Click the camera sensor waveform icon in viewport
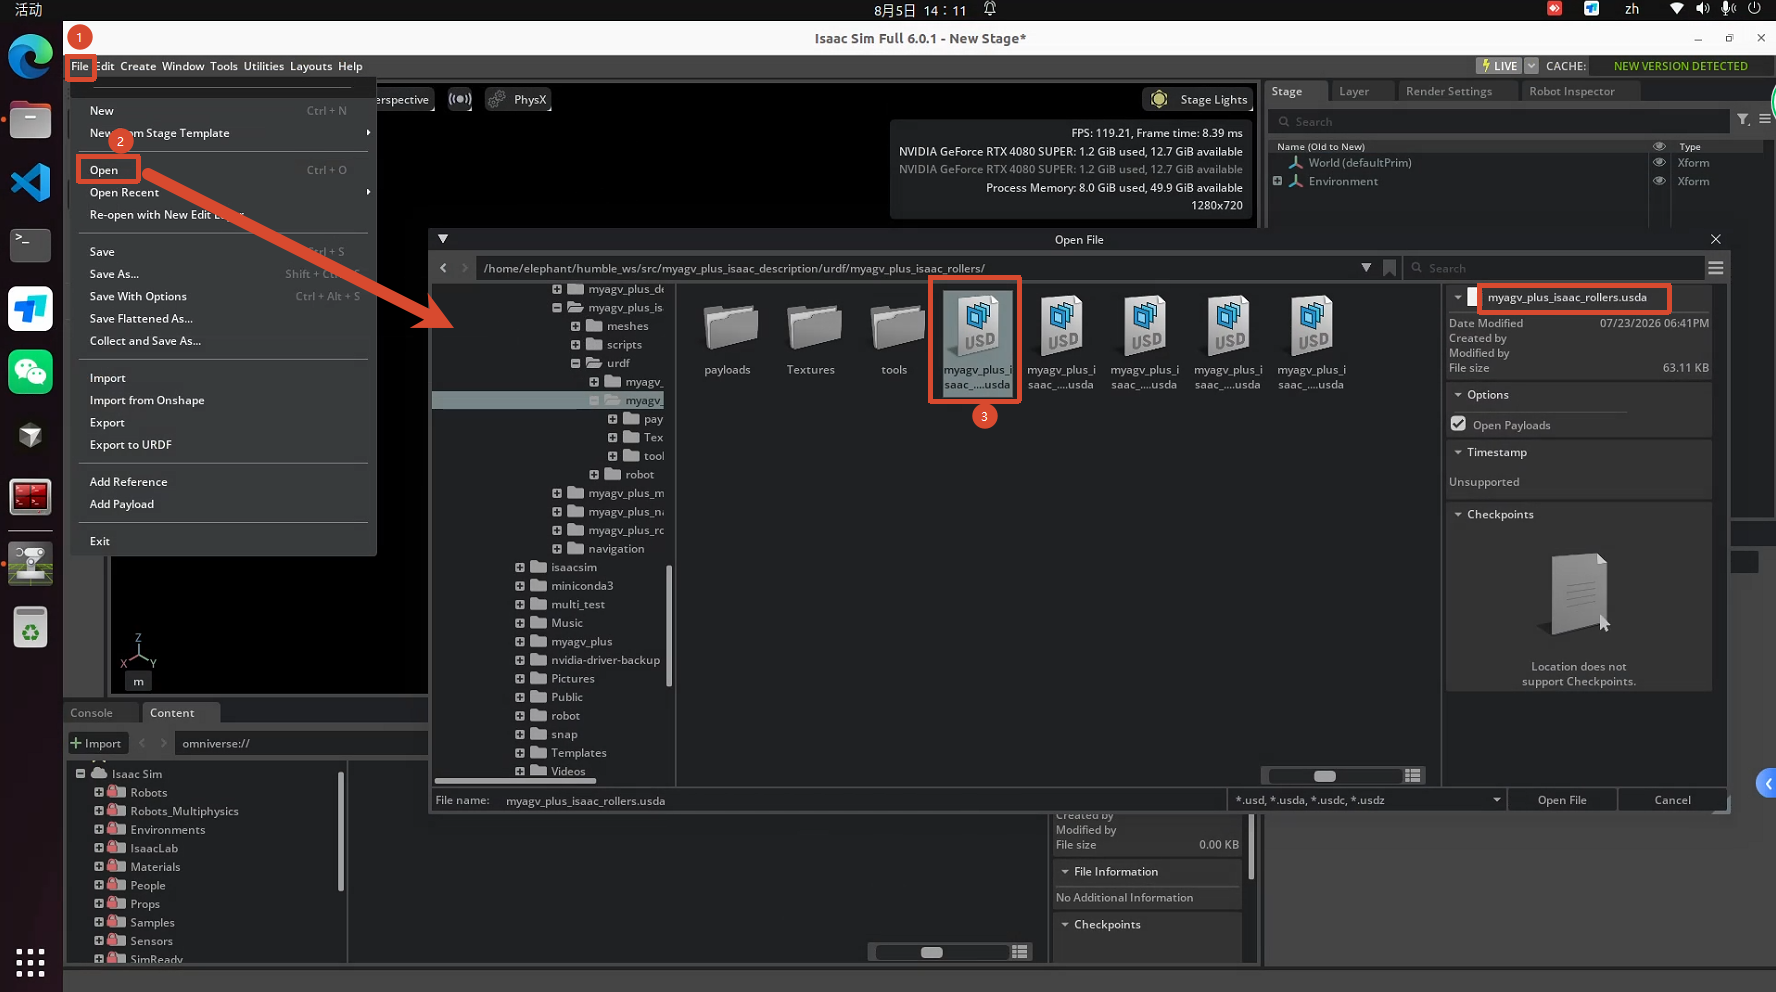The width and height of the screenshot is (1776, 992). pyautogui.click(x=460, y=99)
